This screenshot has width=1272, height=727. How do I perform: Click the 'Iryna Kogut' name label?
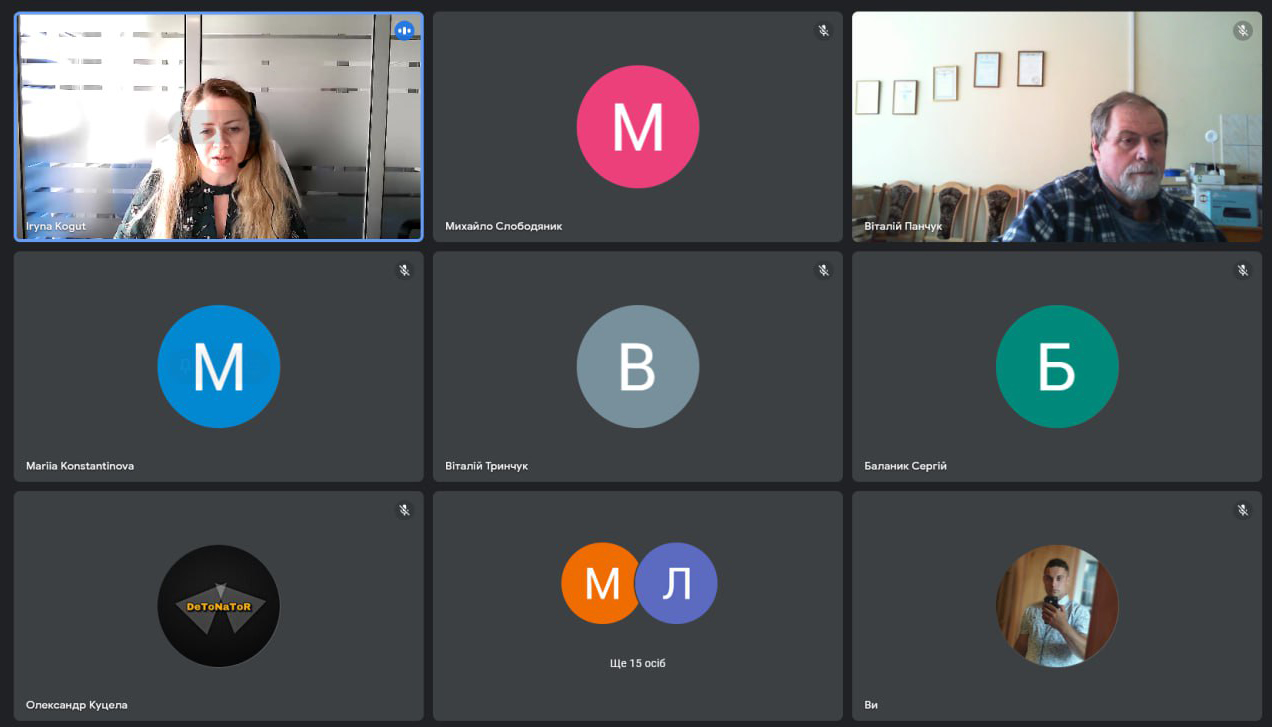(x=56, y=226)
